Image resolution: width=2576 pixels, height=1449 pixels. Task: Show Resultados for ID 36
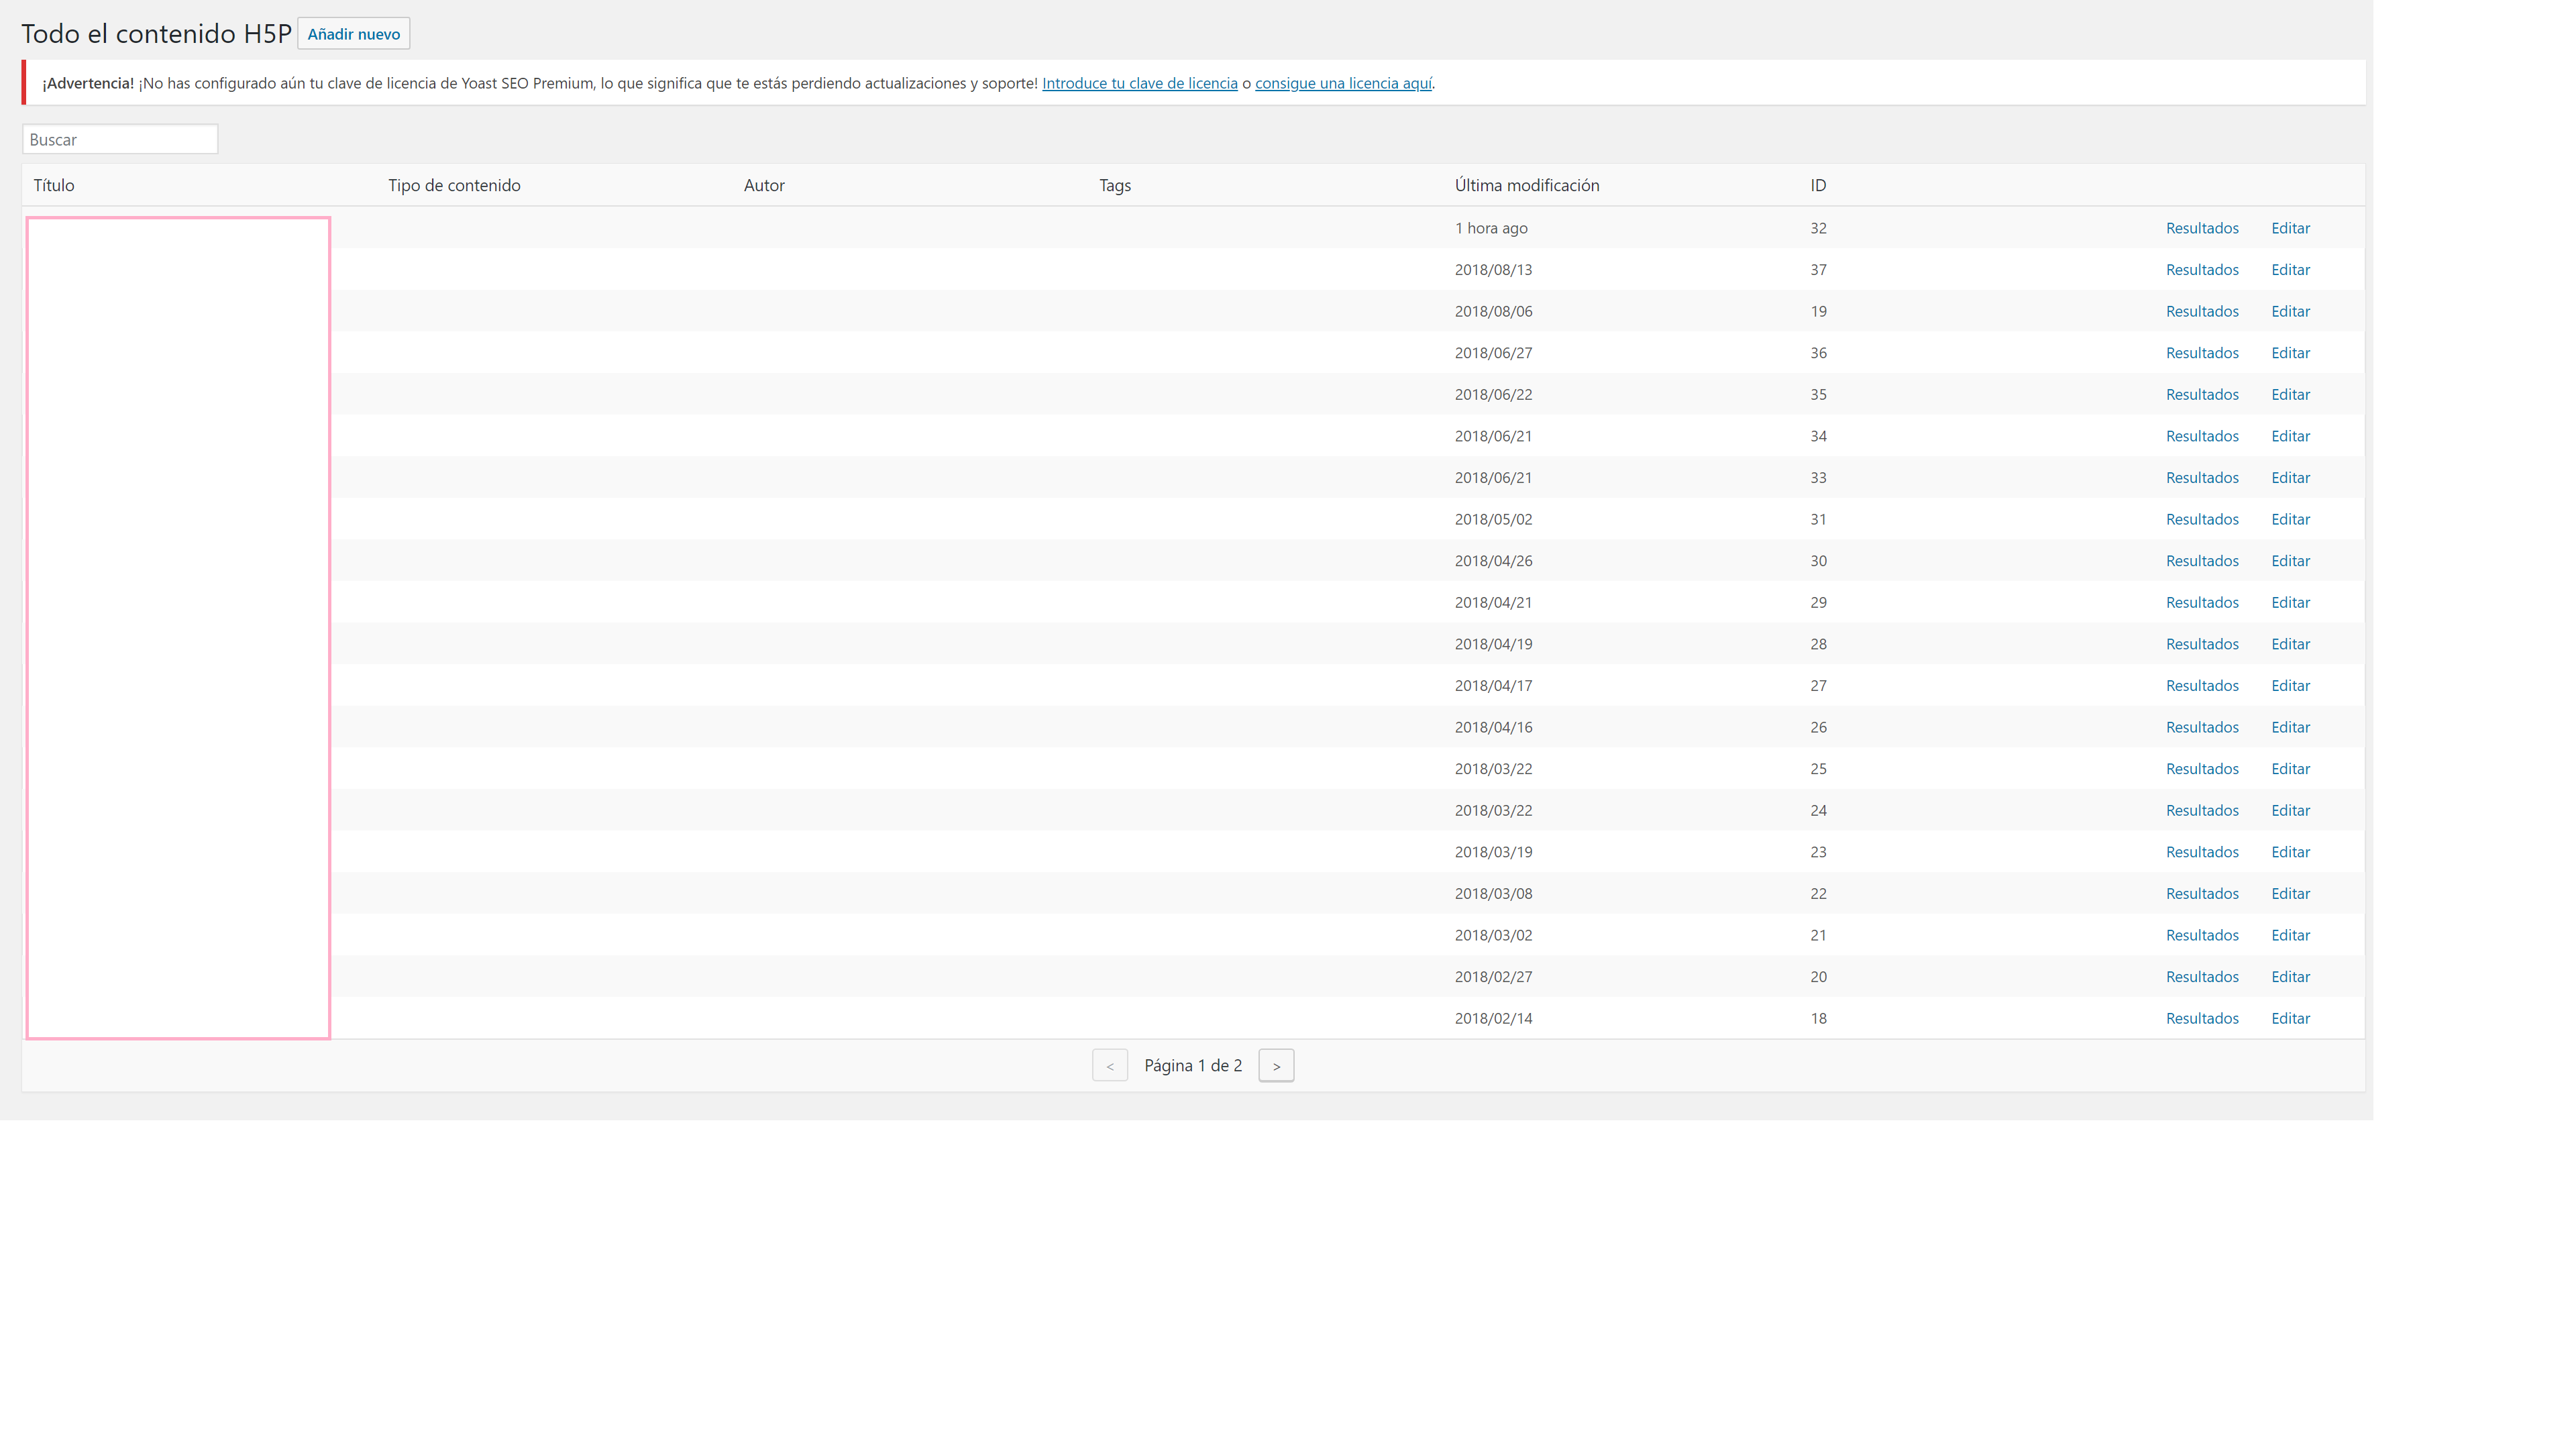[2202, 353]
